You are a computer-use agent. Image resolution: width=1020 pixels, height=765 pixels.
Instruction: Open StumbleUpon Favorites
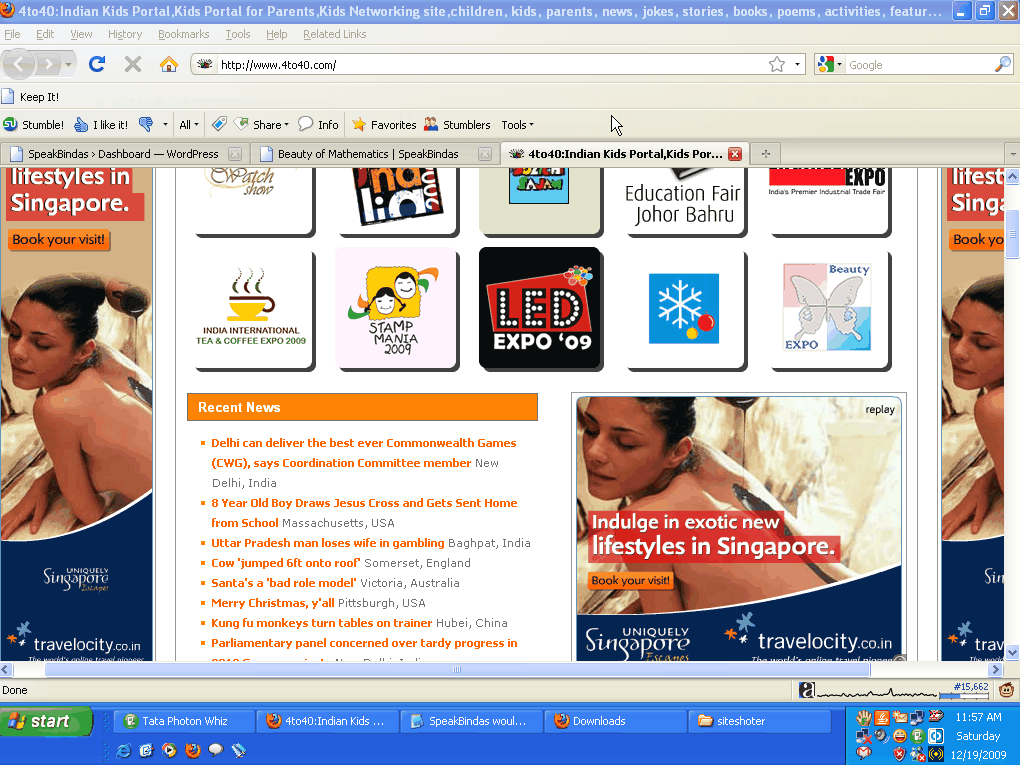pyautogui.click(x=384, y=124)
